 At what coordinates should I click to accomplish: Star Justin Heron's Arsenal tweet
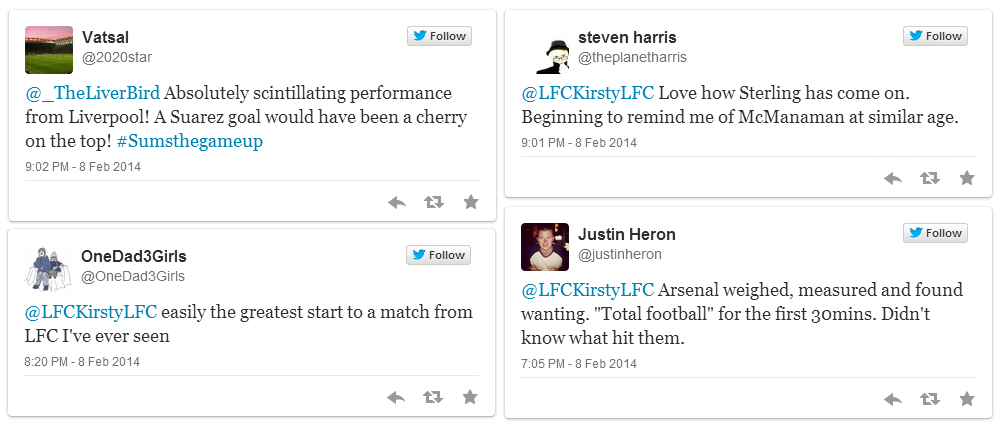point(966,399)
